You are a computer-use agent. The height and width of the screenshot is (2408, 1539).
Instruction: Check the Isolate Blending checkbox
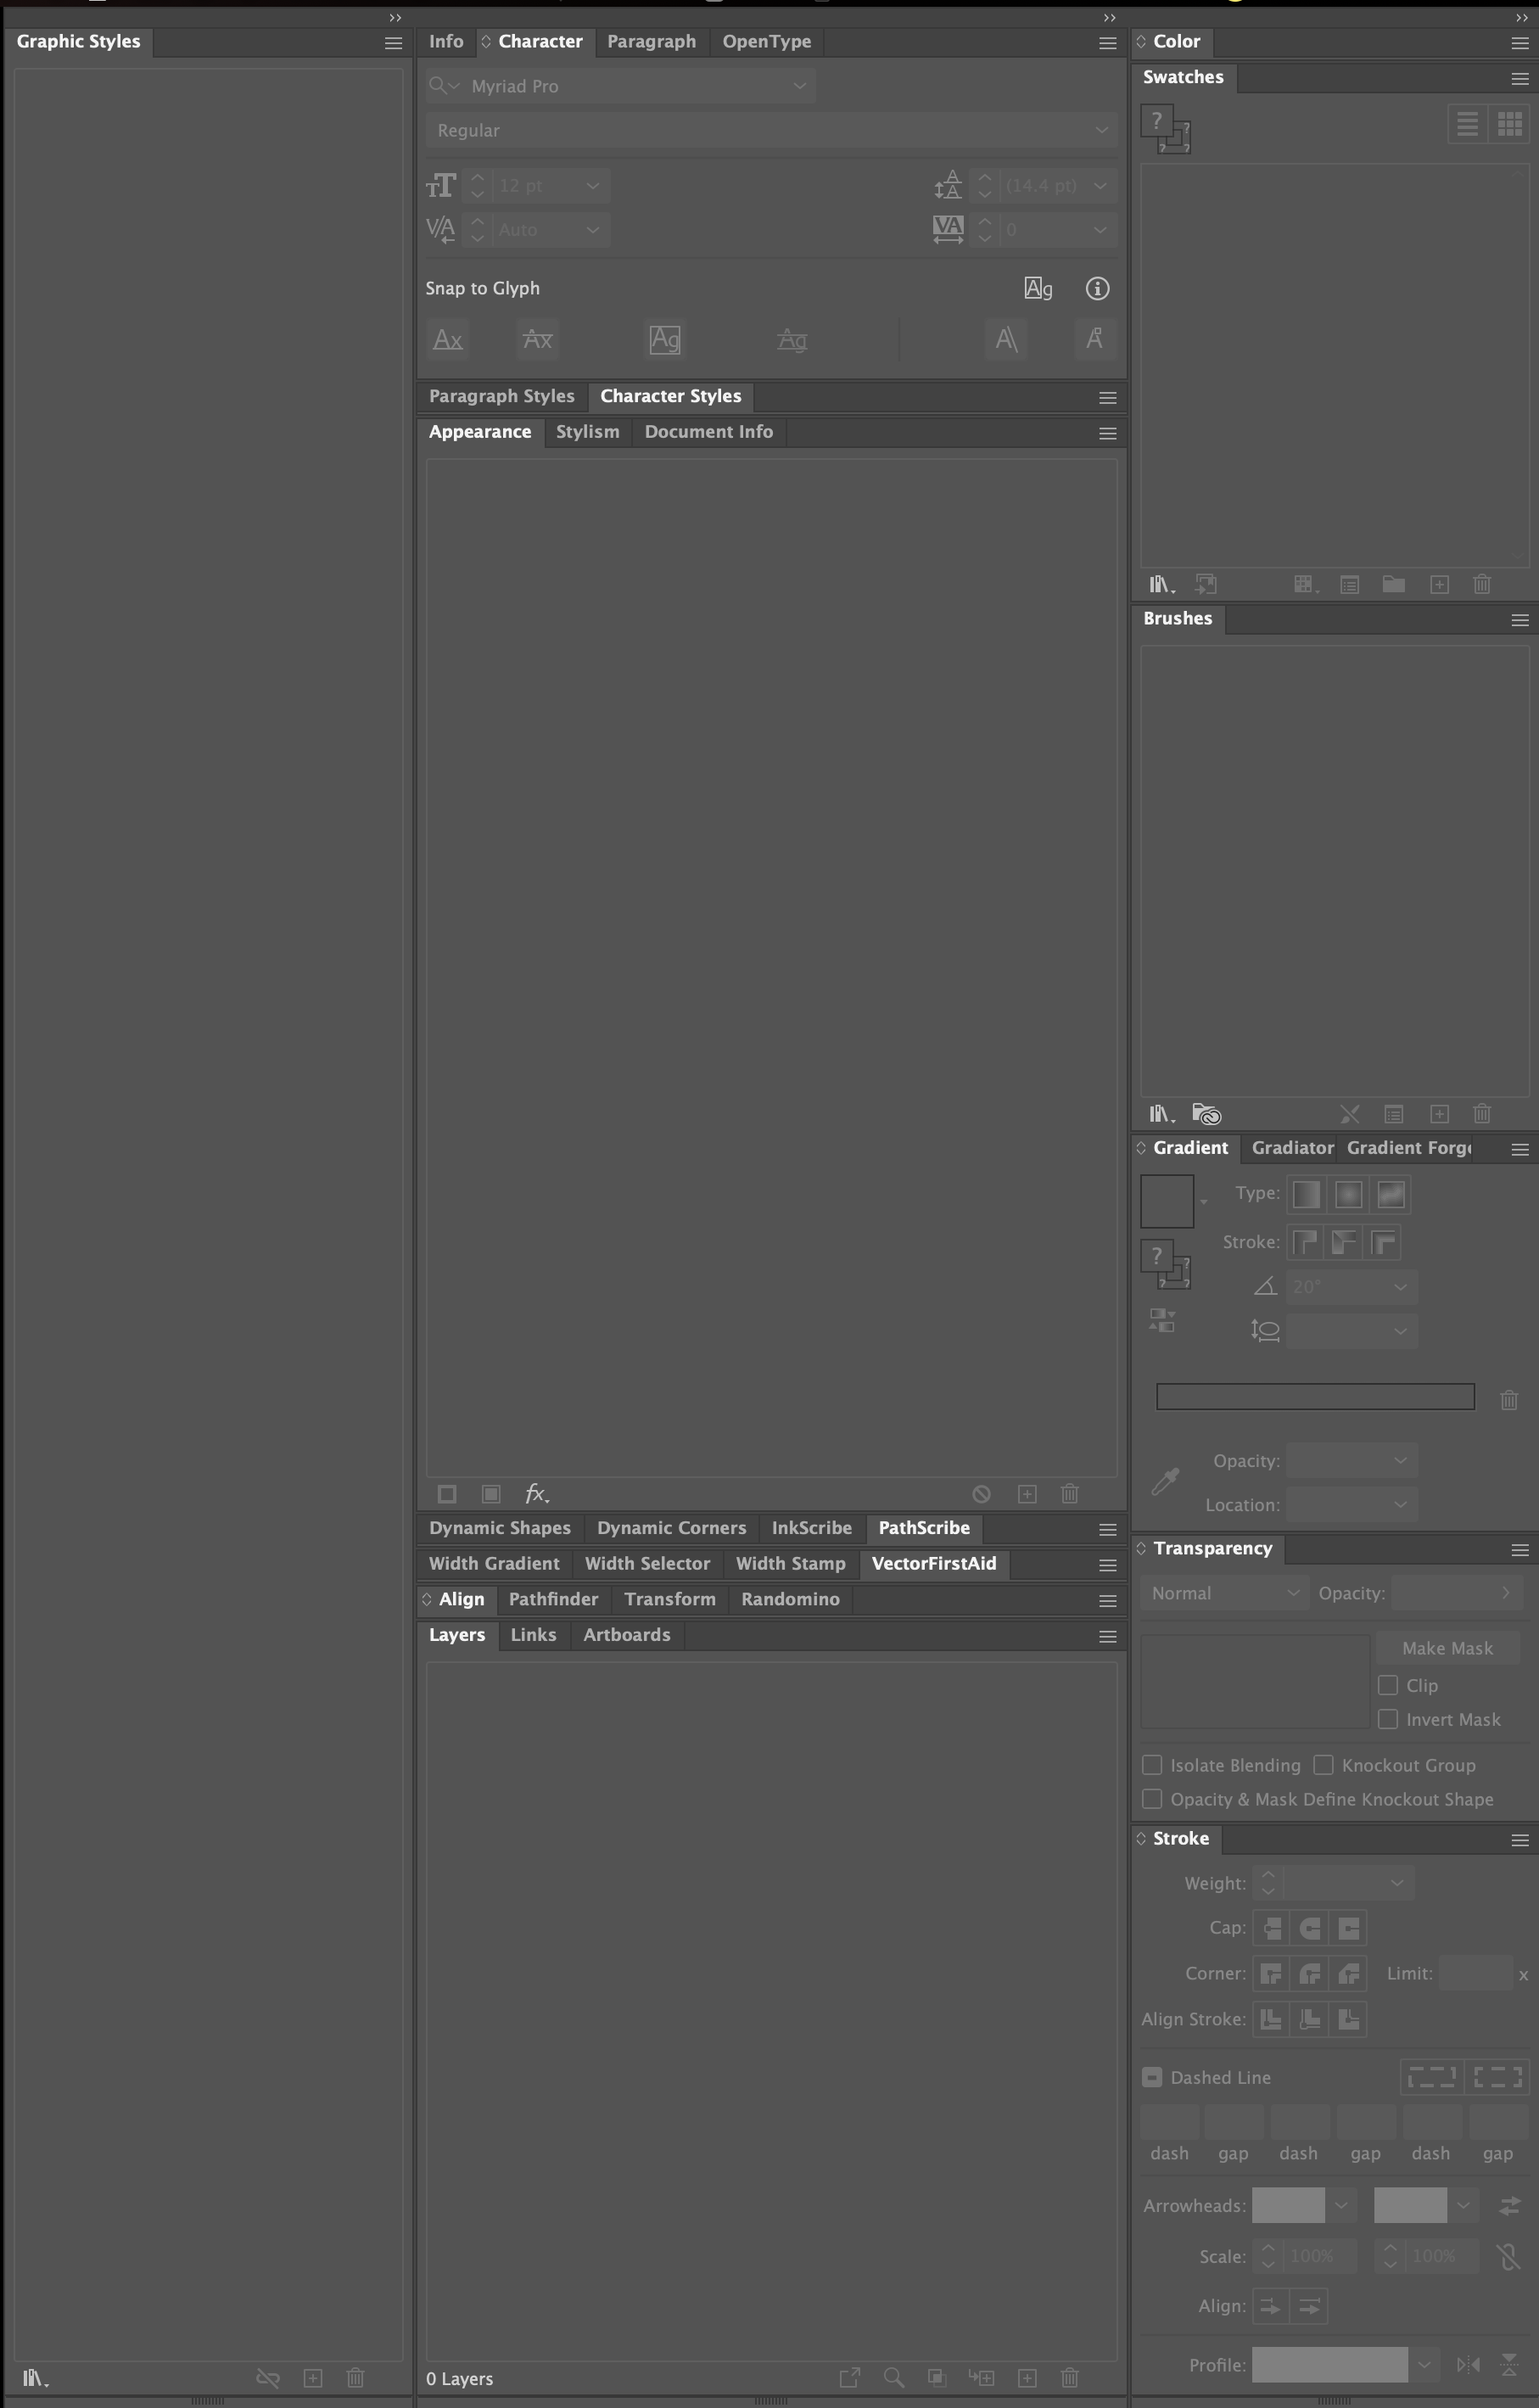tap(1151, 1765)
